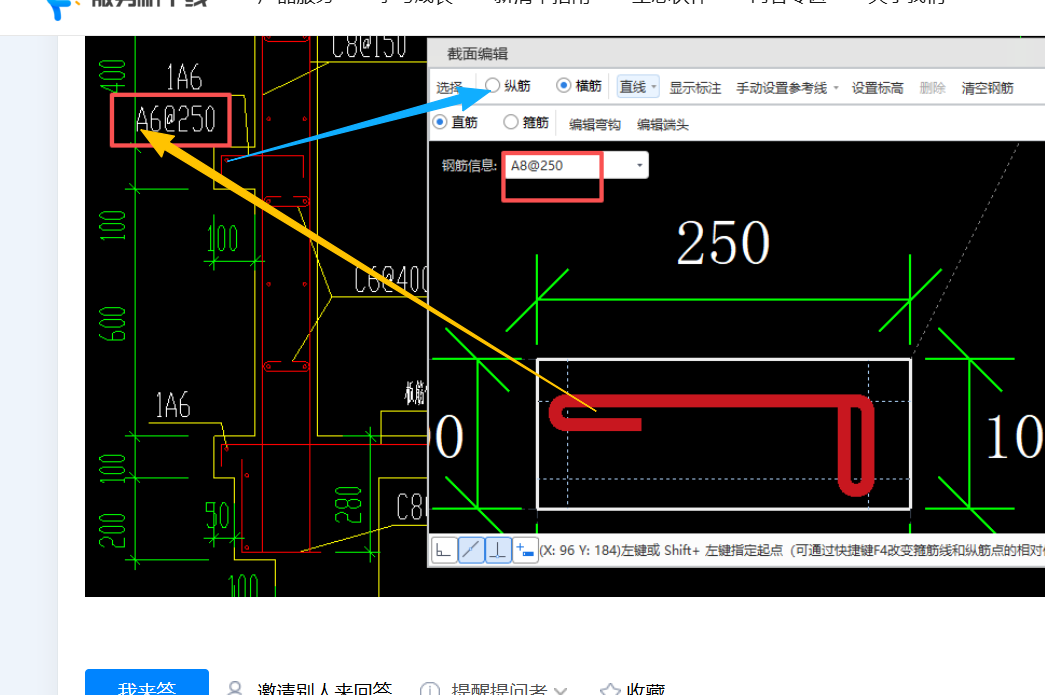
Task: Expand the 提醒提问者 chevron
Action: click(x=560, y=690)
